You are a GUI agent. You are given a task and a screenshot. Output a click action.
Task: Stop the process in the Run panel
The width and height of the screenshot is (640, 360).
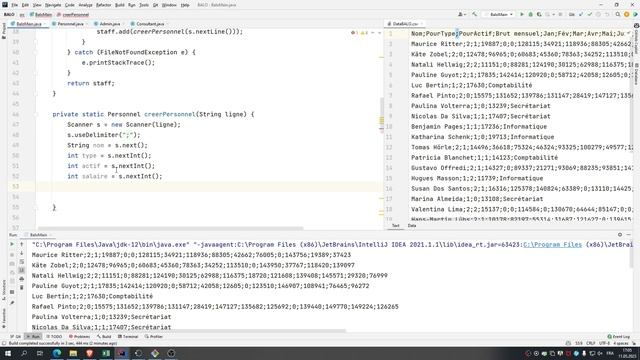point(12,254)
